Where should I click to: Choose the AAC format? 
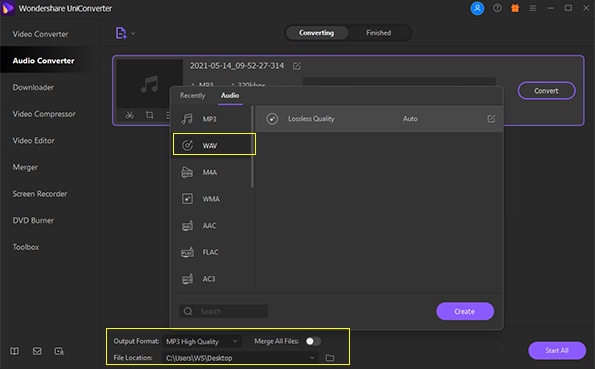pos(211,226)
